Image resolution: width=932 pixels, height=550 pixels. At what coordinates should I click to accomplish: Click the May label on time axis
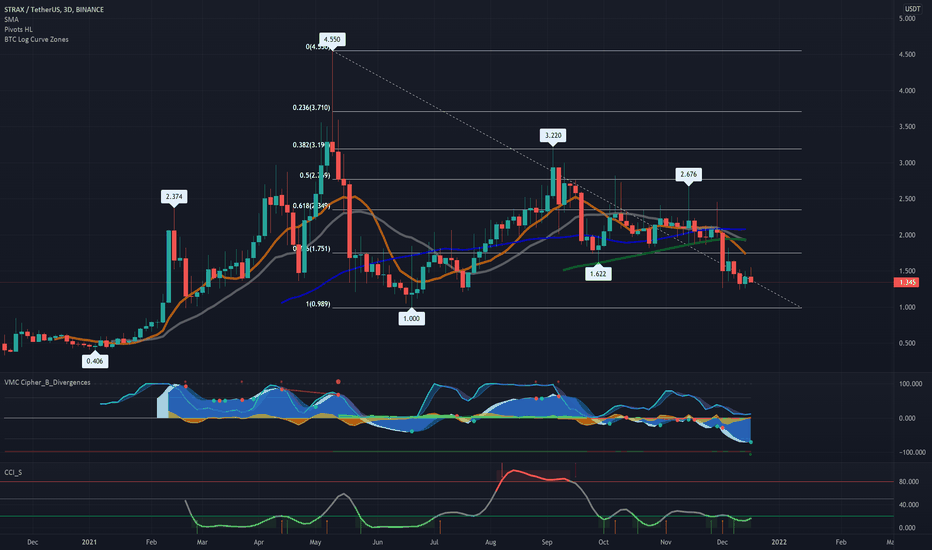(x=315, y=542)
